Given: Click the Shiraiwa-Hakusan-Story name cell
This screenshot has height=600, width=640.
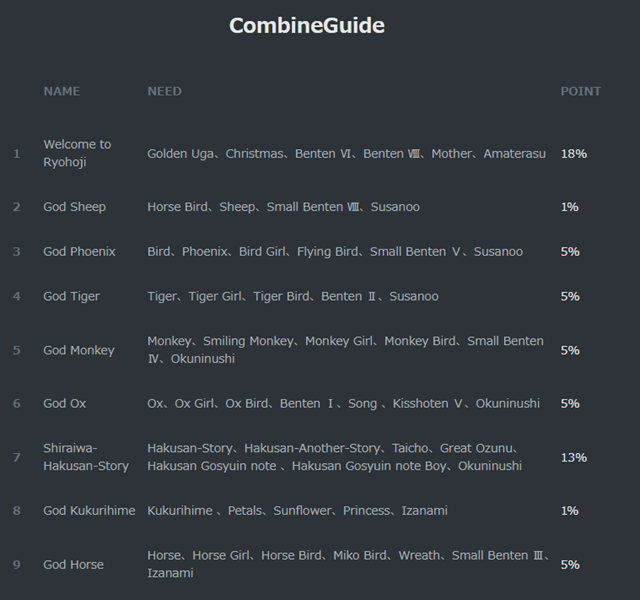Looking at the screenshot, I should tap(85, 457).
